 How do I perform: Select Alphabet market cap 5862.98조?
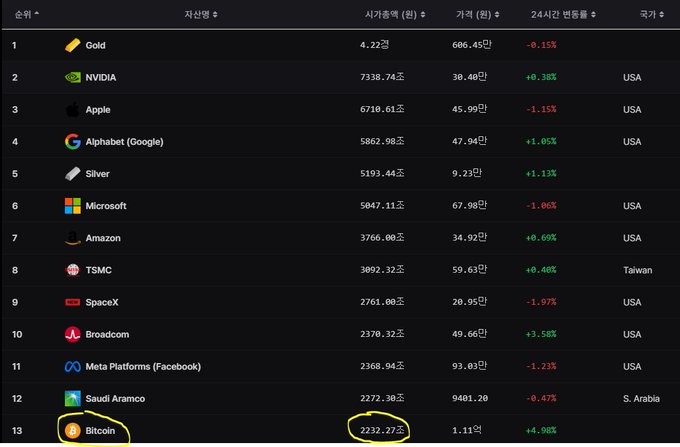tap(382, 141)
